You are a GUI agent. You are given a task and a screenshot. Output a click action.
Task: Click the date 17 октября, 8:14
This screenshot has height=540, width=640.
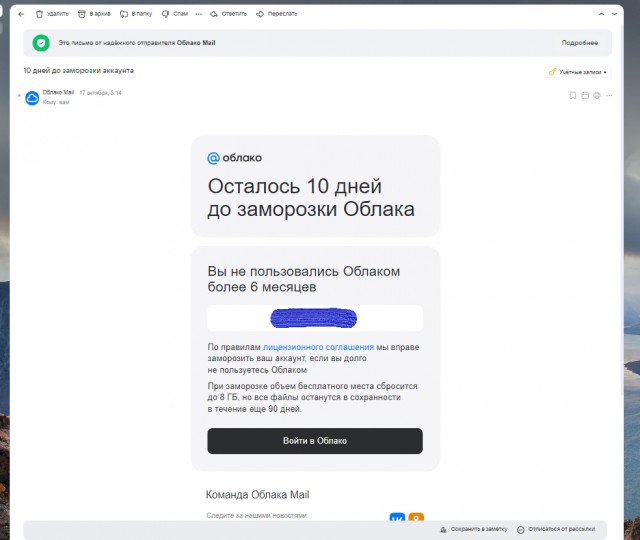click(x=100, y=93)
